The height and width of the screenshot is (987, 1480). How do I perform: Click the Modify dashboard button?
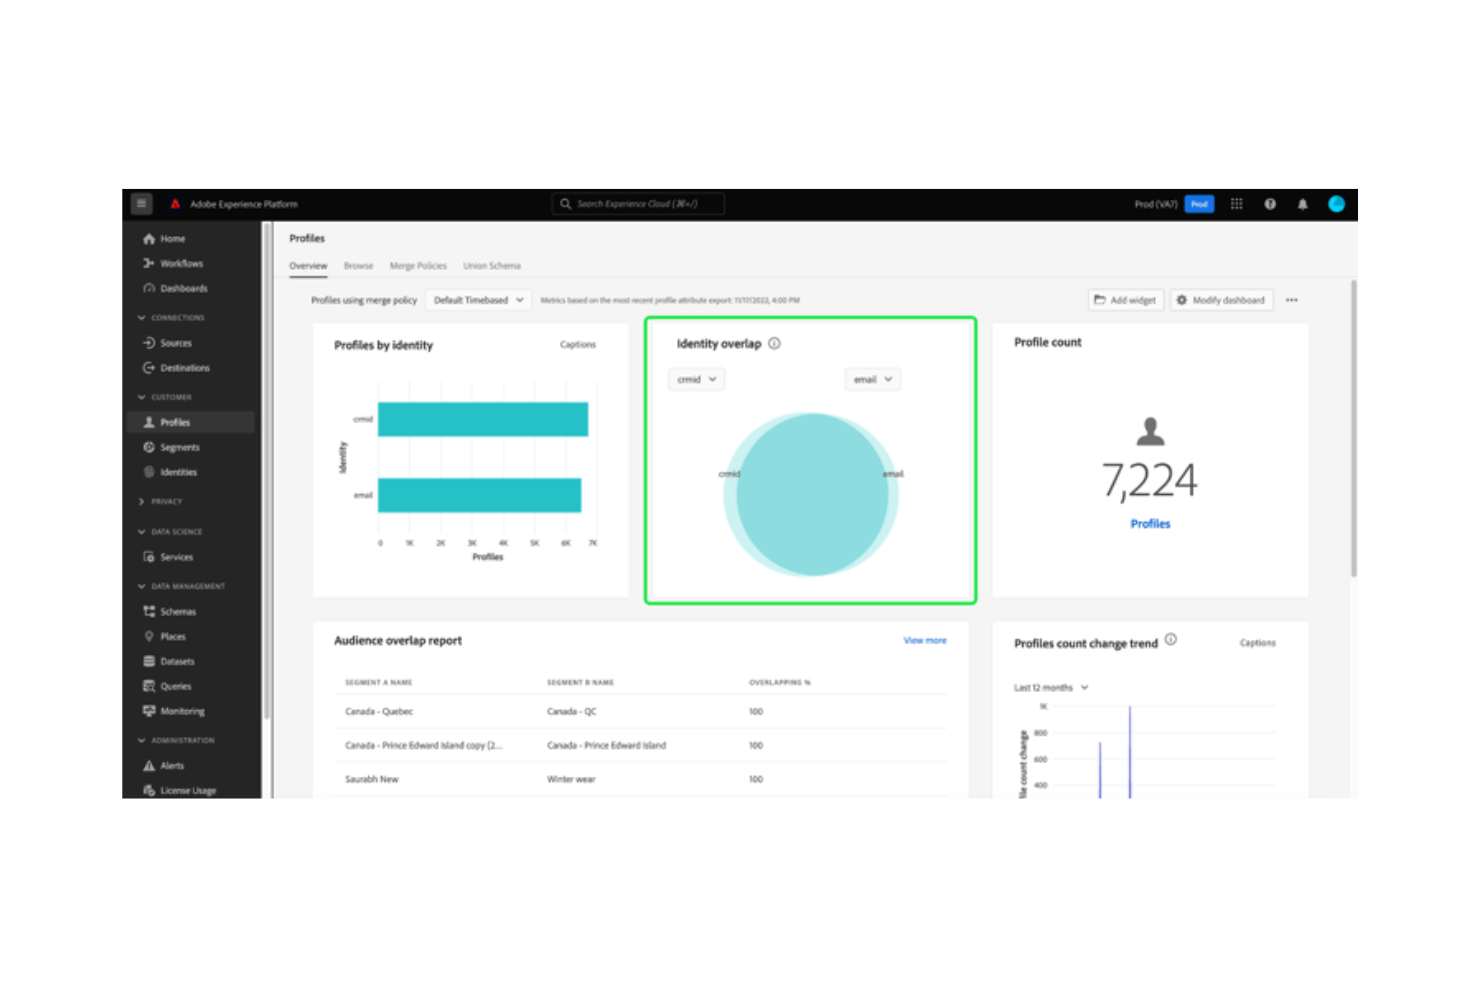(1221, 299)
